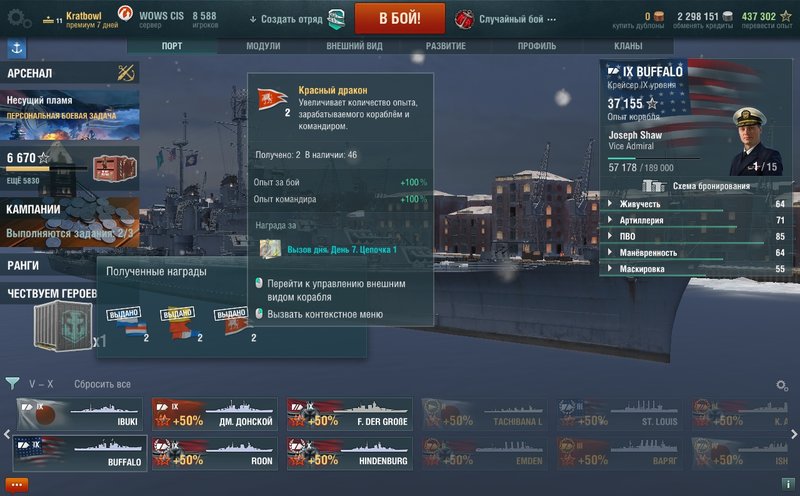Click the ship filter funnel icon
Viewport: 800px width, 496px height.
[x=12, y=383]
